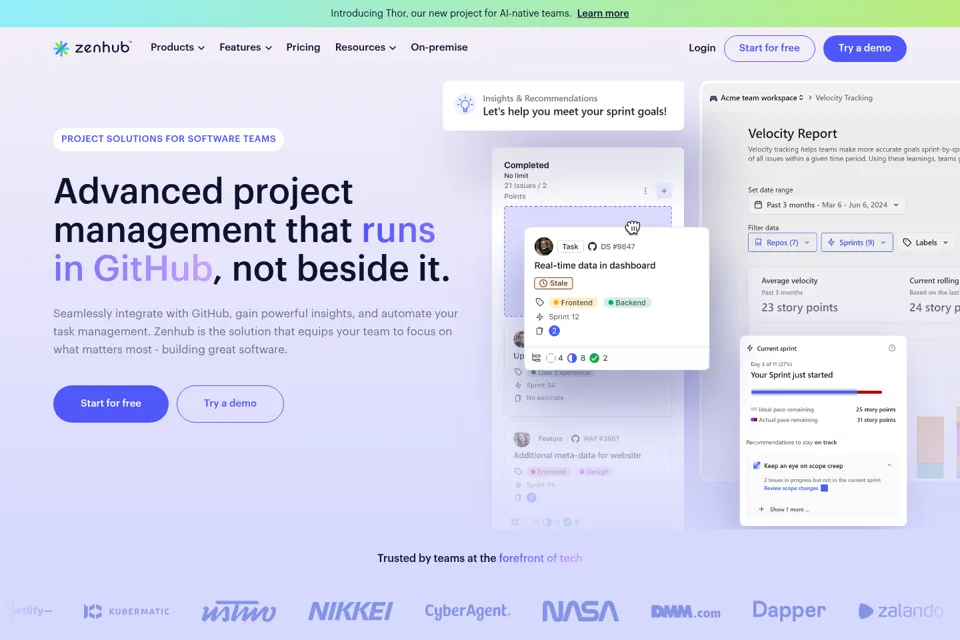The height and width of the screenshot is (640, 960).
Task: Click the GitHub icon beside WAF #3867
Action: point(576,439)
